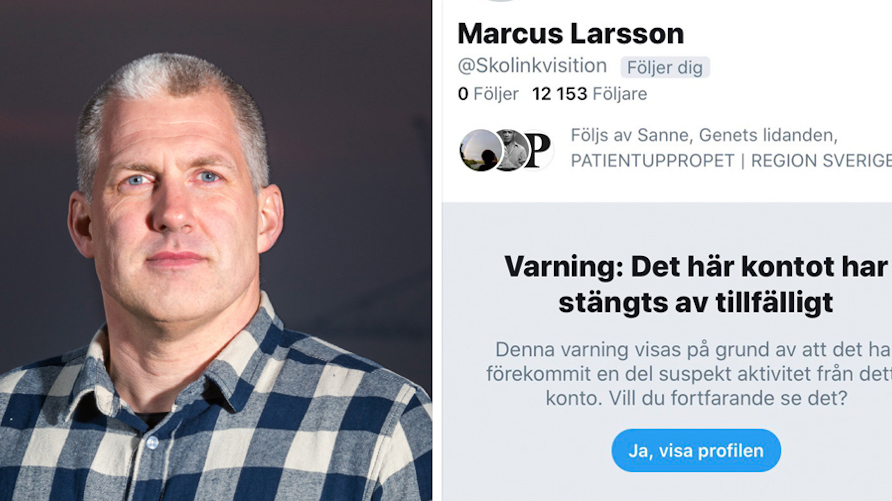Click the "Vill du fortfarande se det?" question

coord(728,398)
